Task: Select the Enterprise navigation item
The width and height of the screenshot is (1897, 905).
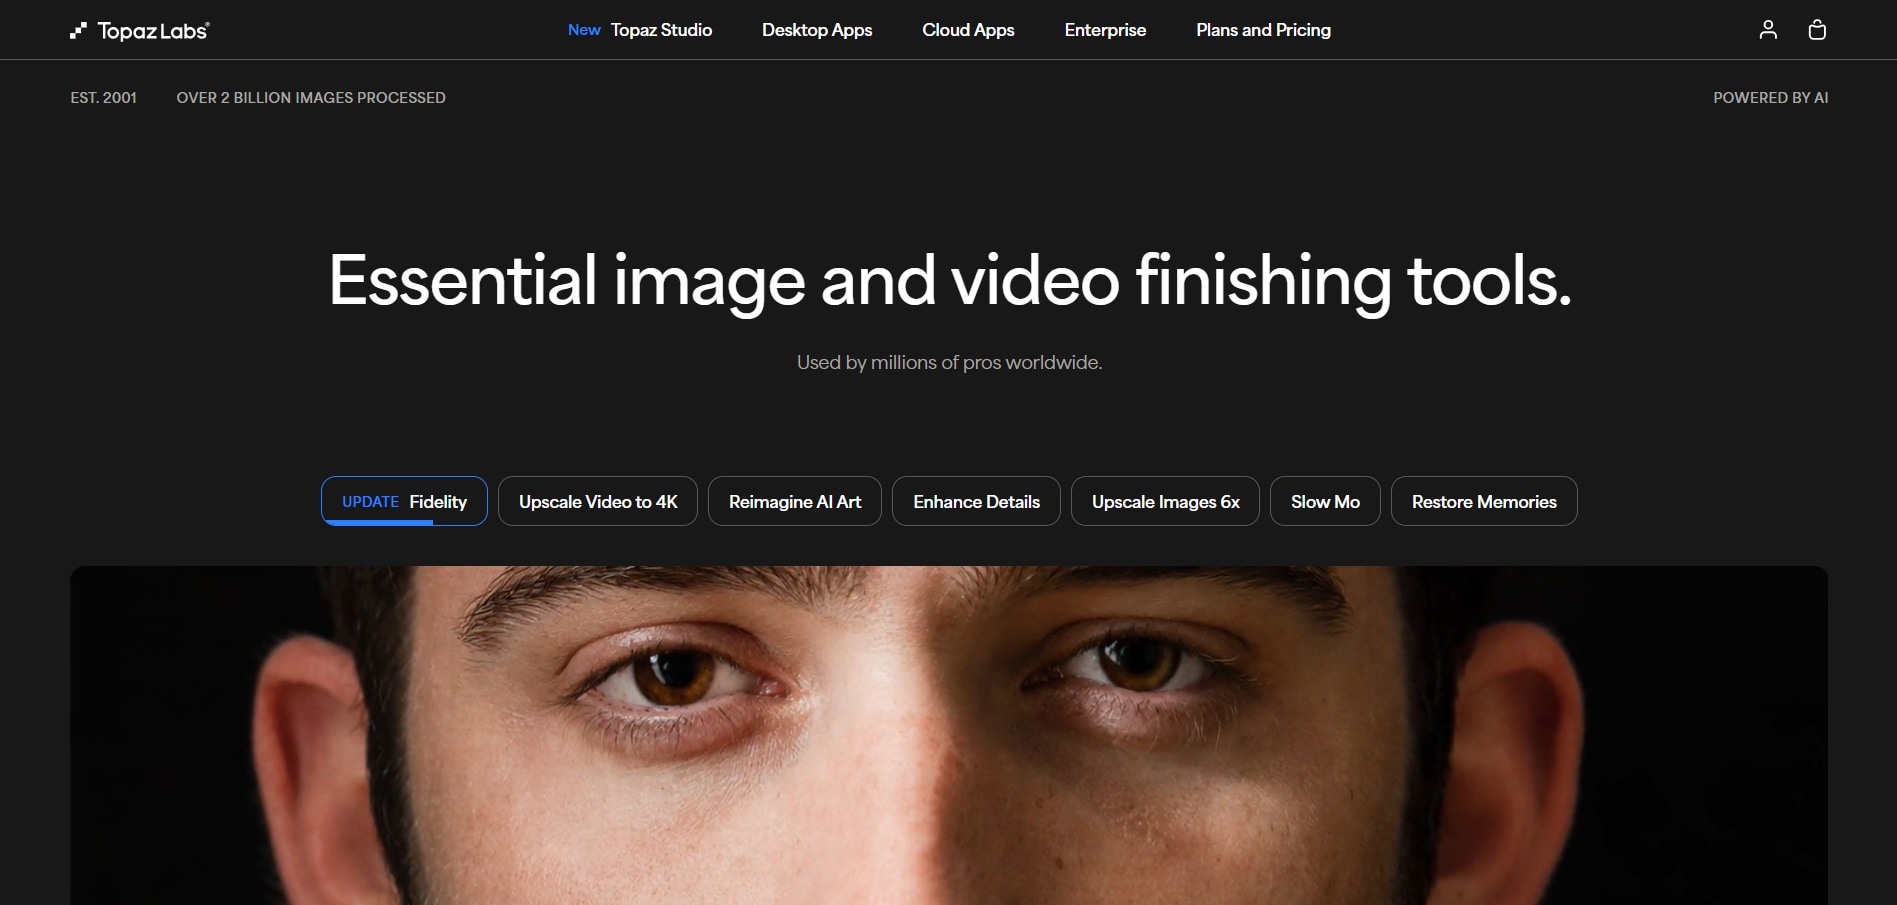Action: click(1105, 30)
